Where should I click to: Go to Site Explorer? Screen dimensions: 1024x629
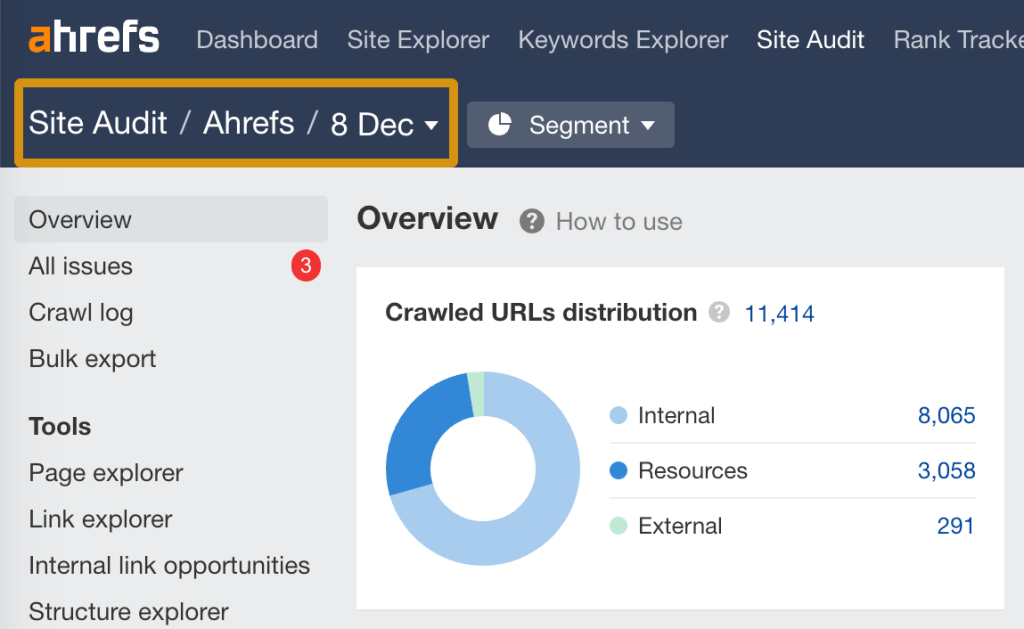point(418,40)
